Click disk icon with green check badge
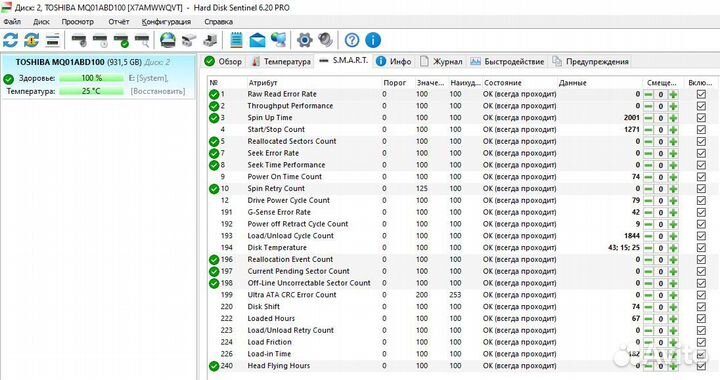The height and width of the screenshot is (380, 720). pos(121,40)
